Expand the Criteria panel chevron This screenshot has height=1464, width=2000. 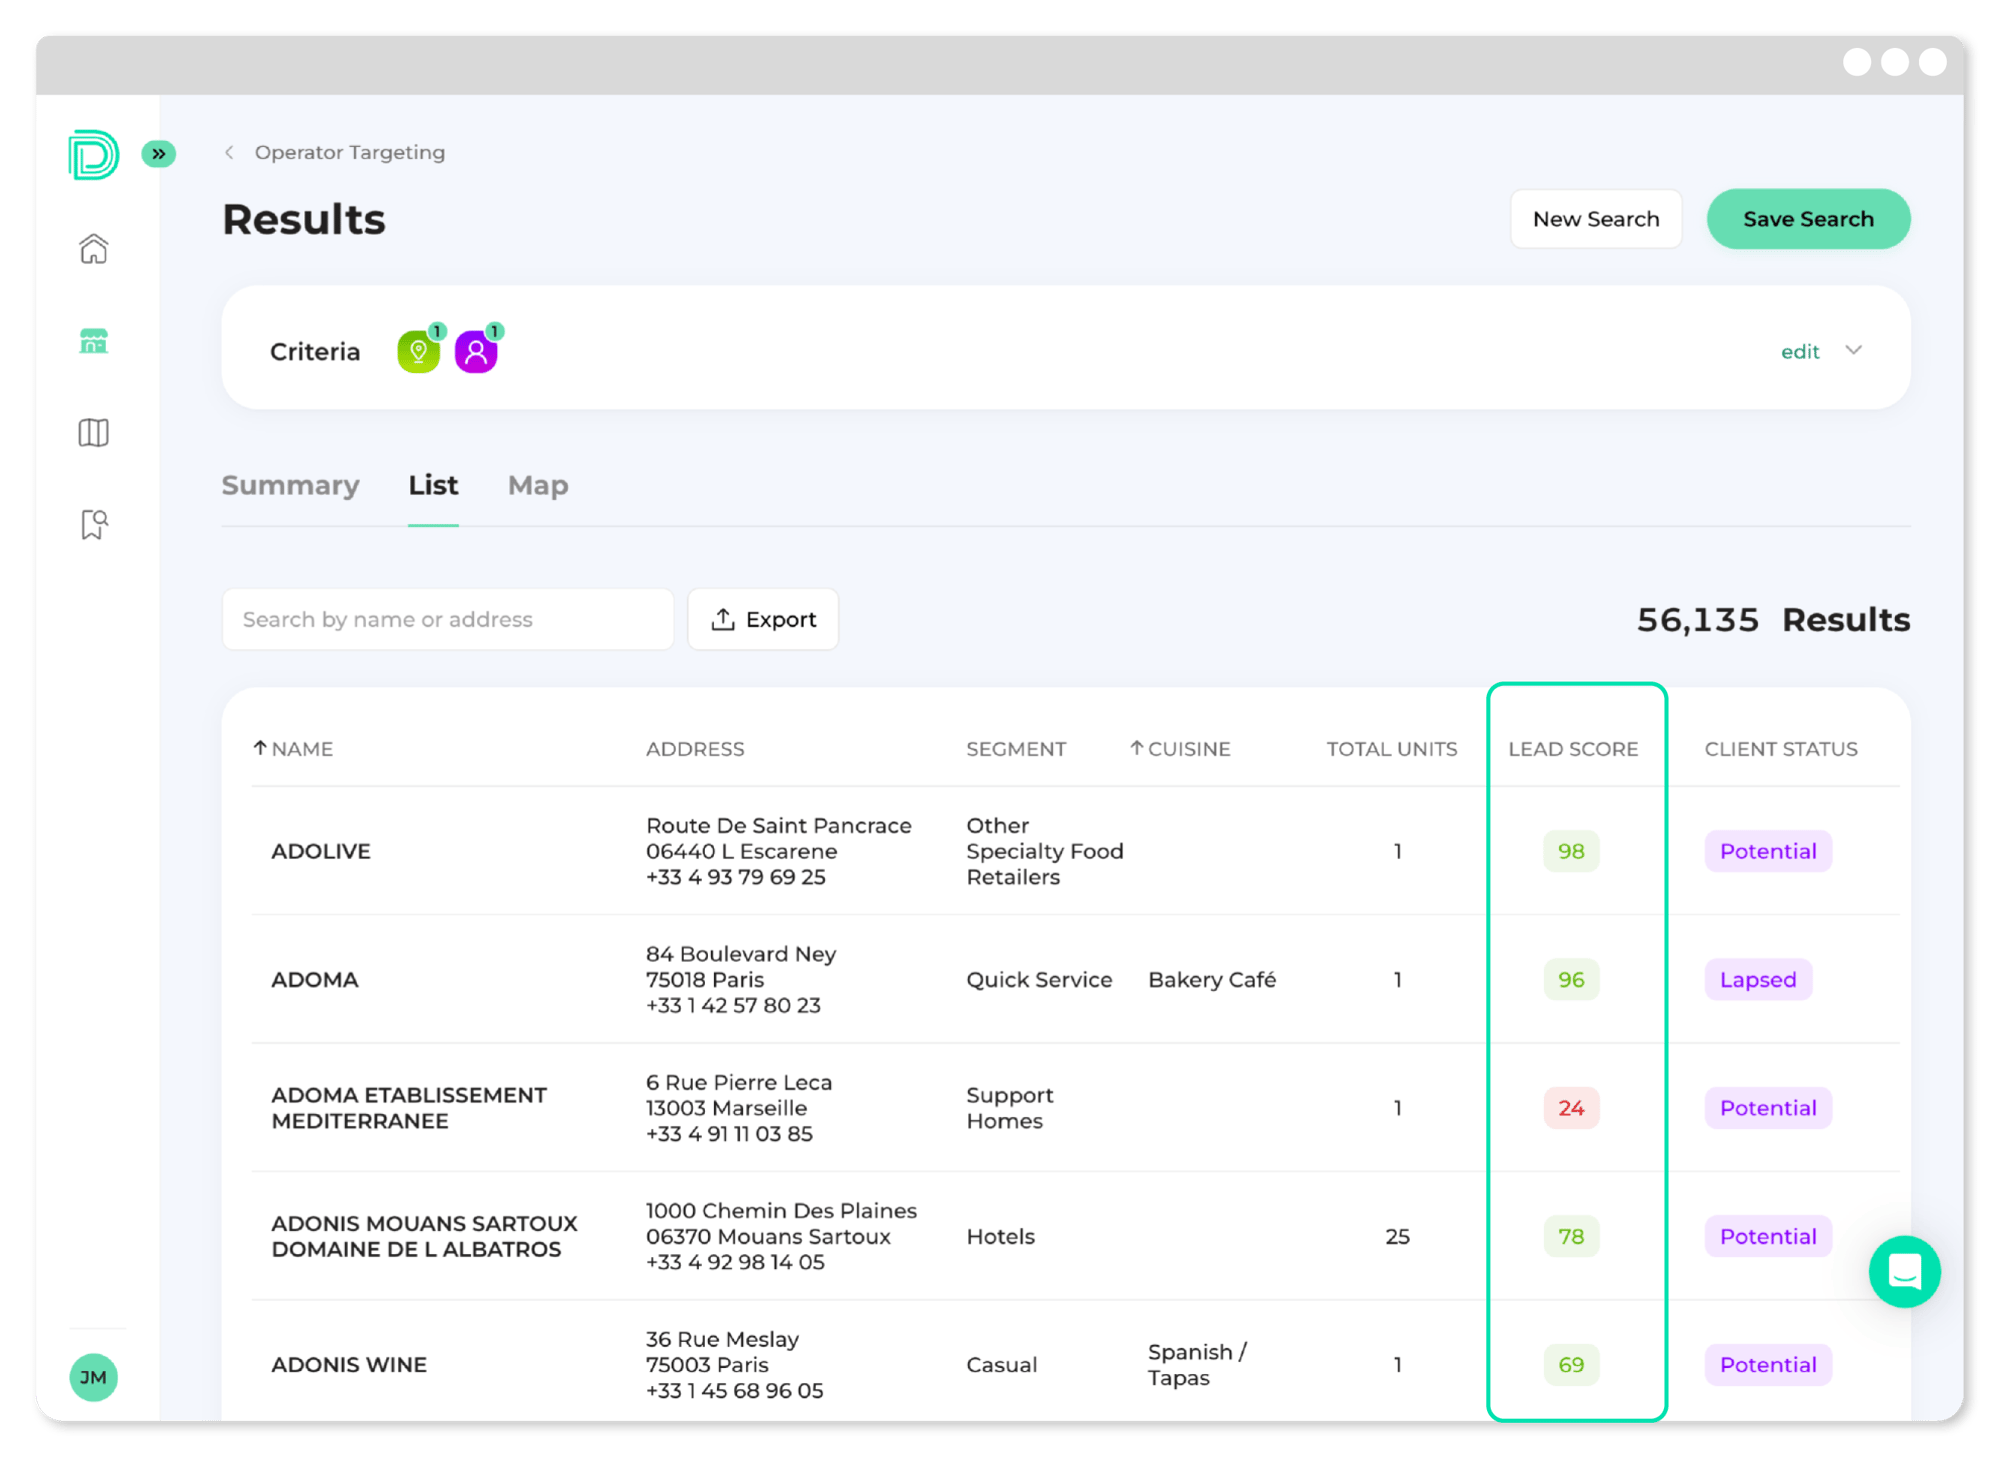pyautogui.click(x=1854, y=350)
